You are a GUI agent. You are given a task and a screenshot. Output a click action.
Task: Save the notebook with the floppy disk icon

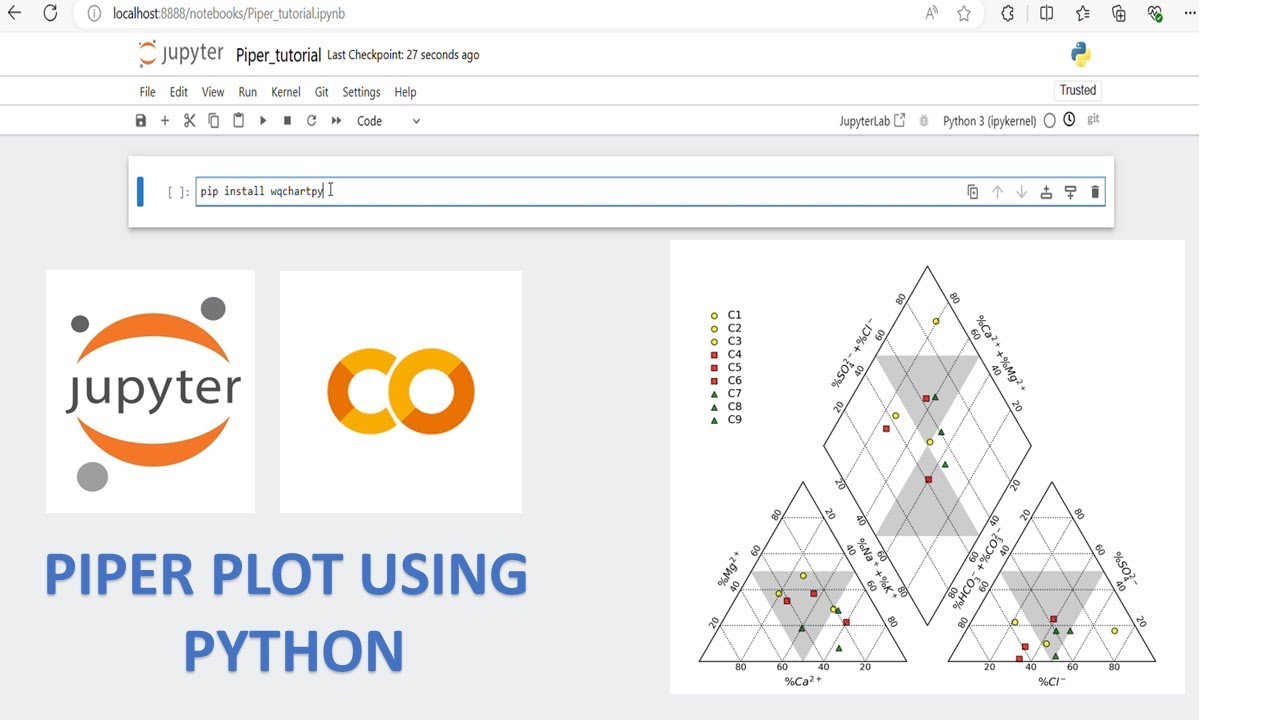click(141, 121)
